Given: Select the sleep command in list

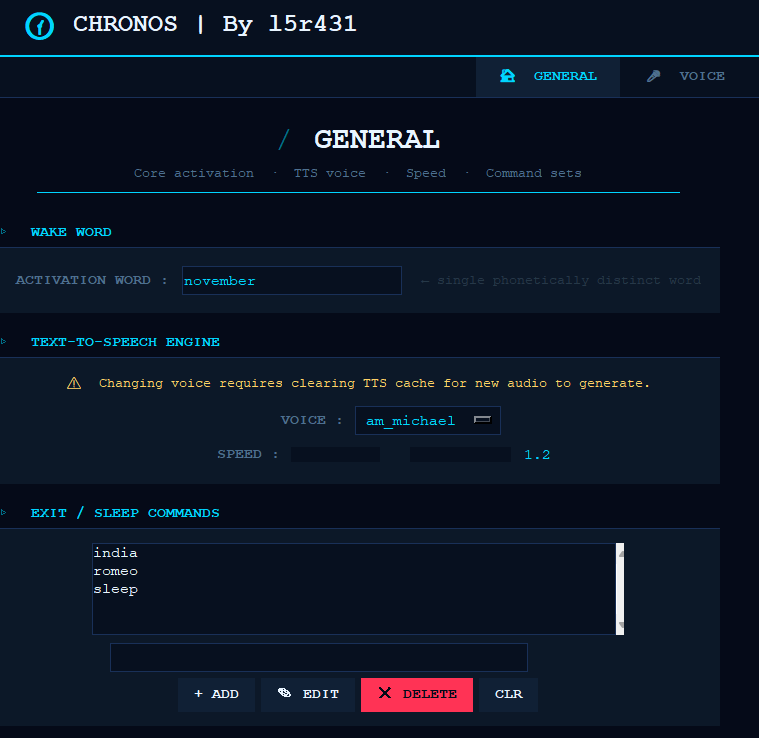Looking at the screenshot, I should pyautogui.click(x=115, y=589).
